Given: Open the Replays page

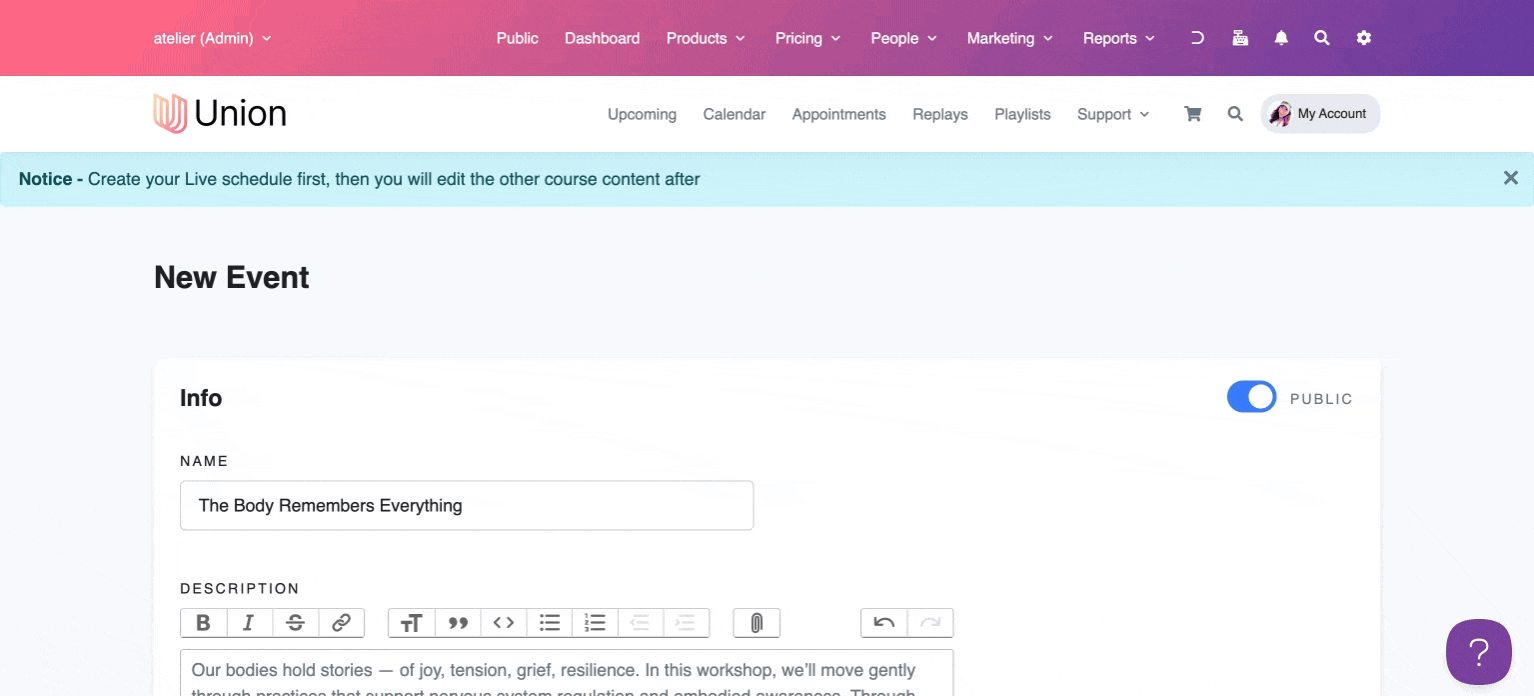Looking at the screenshot, I should (x=940, y=114).
